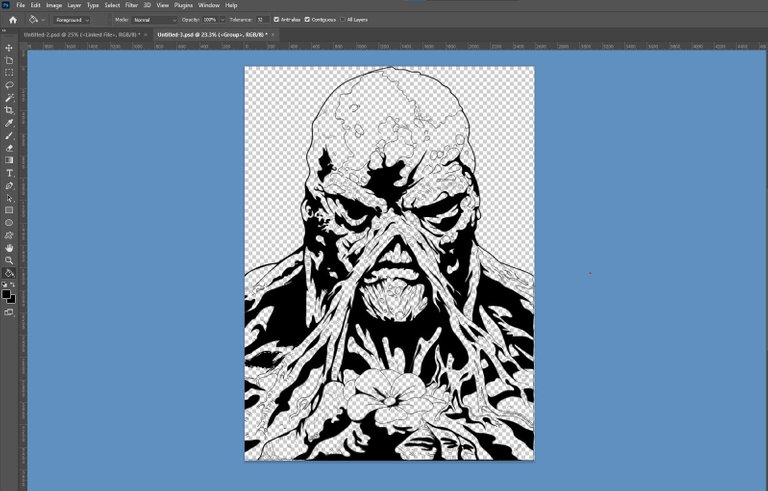Select the Pen tool
This screenshot has height=491, width=768.
coord(9,186)
